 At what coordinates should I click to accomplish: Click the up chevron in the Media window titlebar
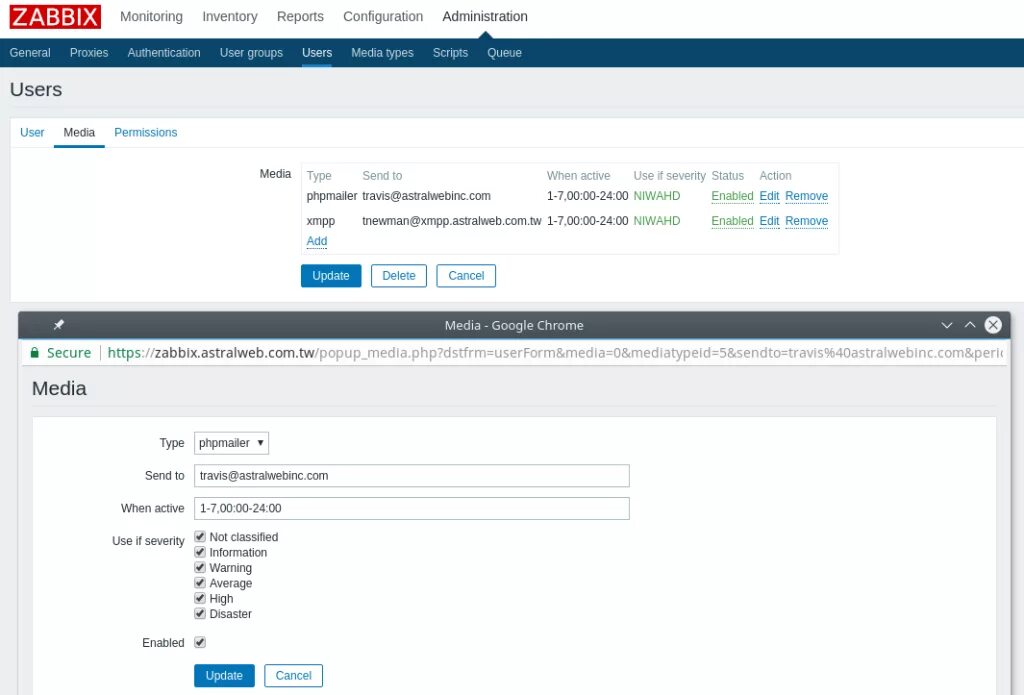pos(970,325)
